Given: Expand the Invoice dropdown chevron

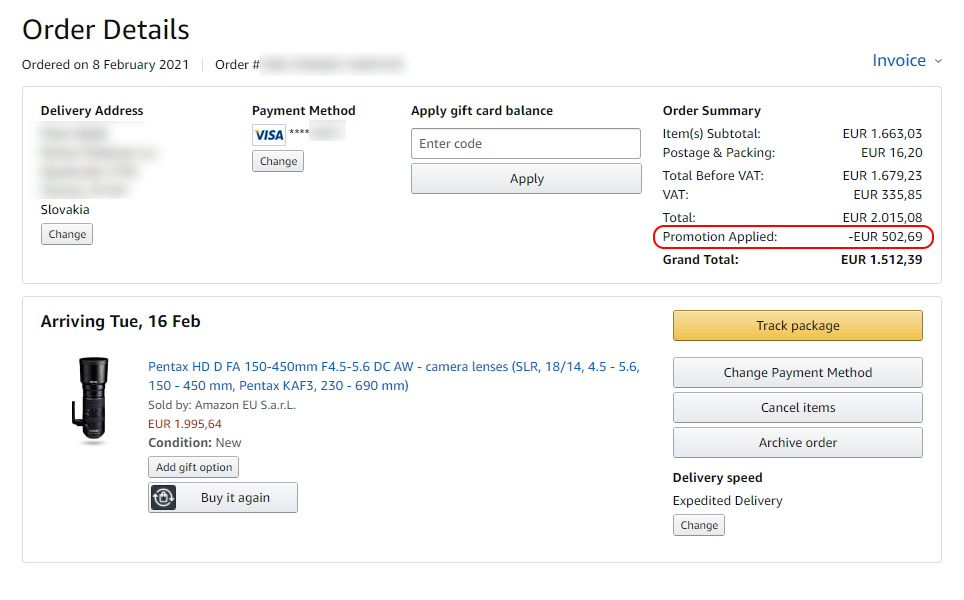Looking at the screenshot, I should tap(938, 61).
